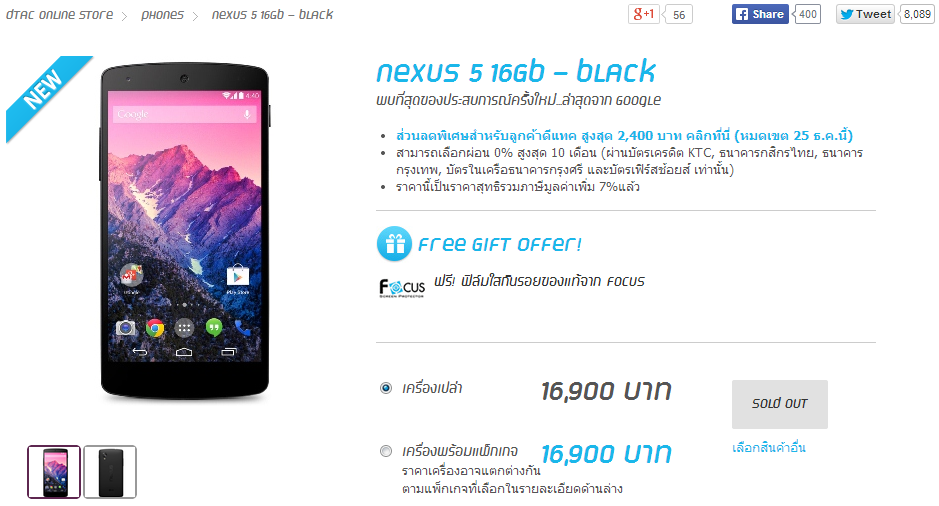View the tweet count 8,089
Image resolution: width=939 pixels, height=506 pixels.
point(917,14)
